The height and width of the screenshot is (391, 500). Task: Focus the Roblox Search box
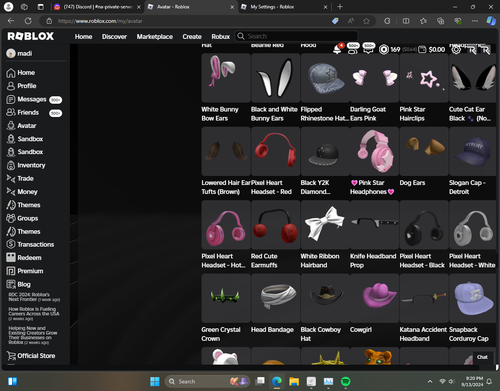pos(296,36)
